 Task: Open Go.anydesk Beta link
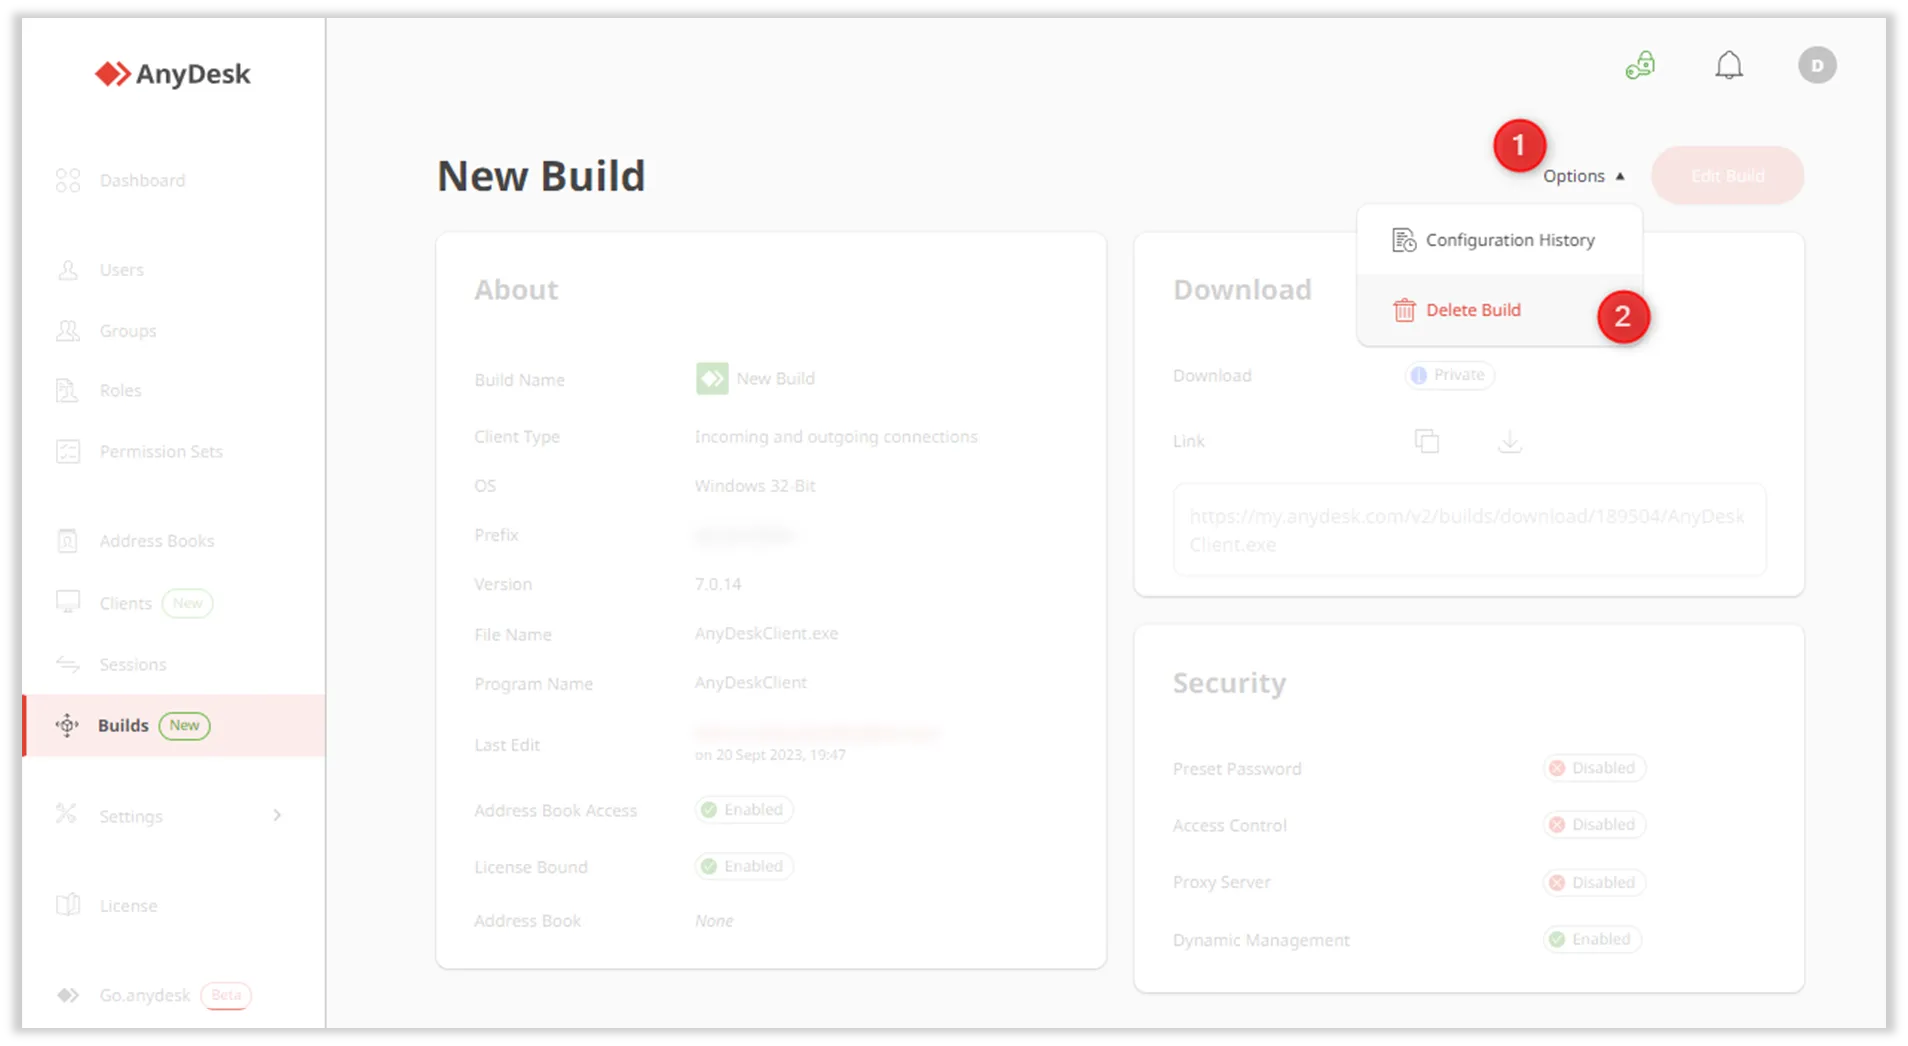click(x=145, y=995)
